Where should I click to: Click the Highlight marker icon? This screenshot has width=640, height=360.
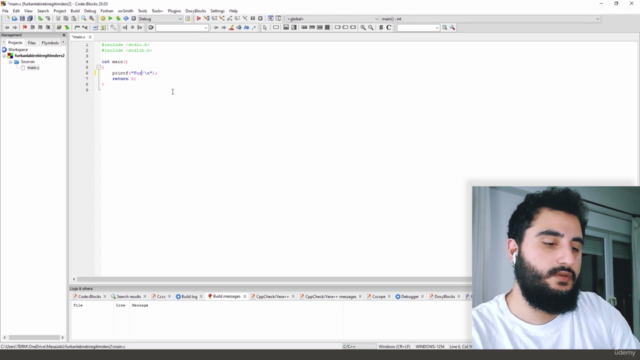pyautogui.click(x=231, y=27)
